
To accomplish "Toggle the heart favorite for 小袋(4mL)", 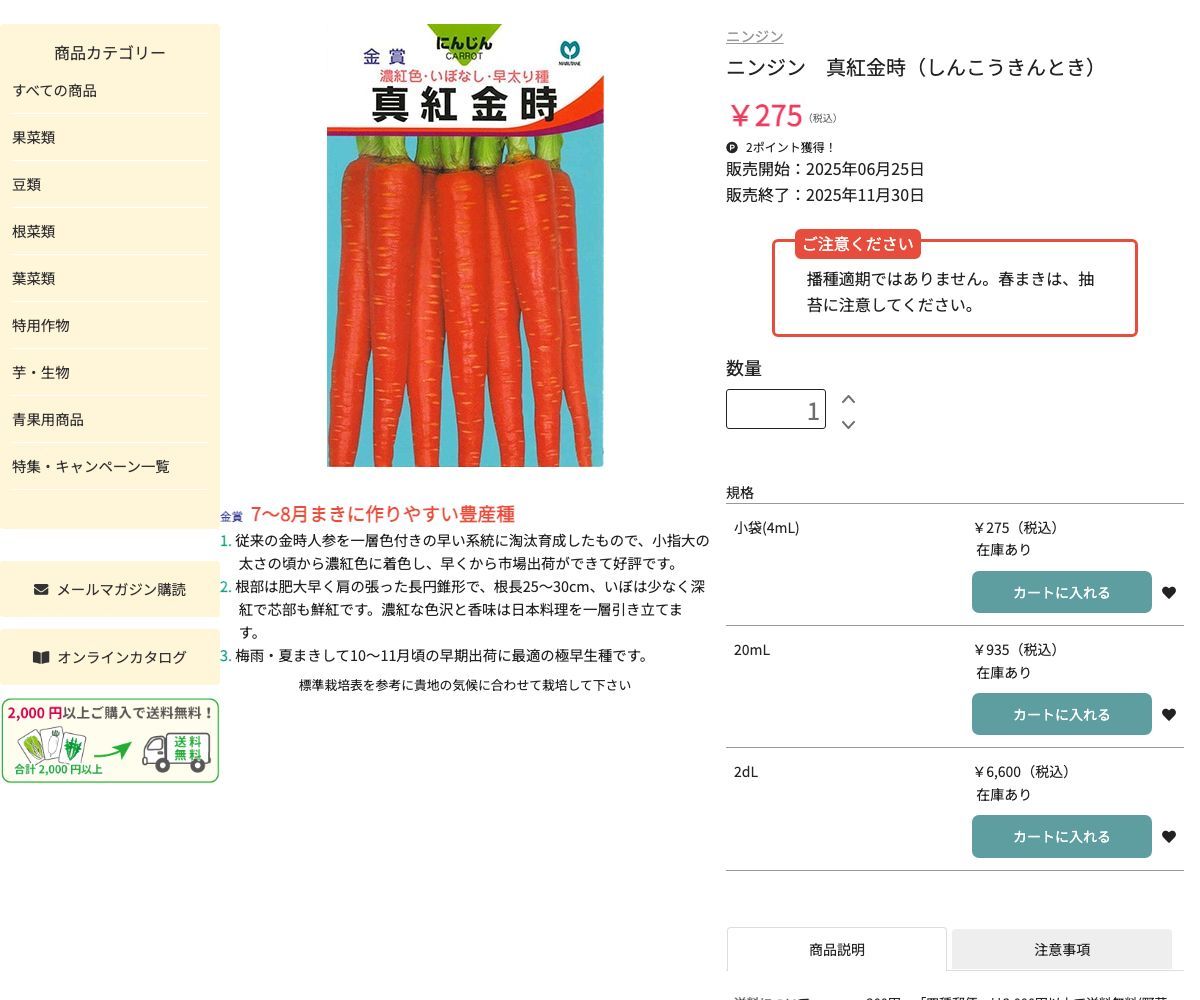I will tap(1169, 592).
